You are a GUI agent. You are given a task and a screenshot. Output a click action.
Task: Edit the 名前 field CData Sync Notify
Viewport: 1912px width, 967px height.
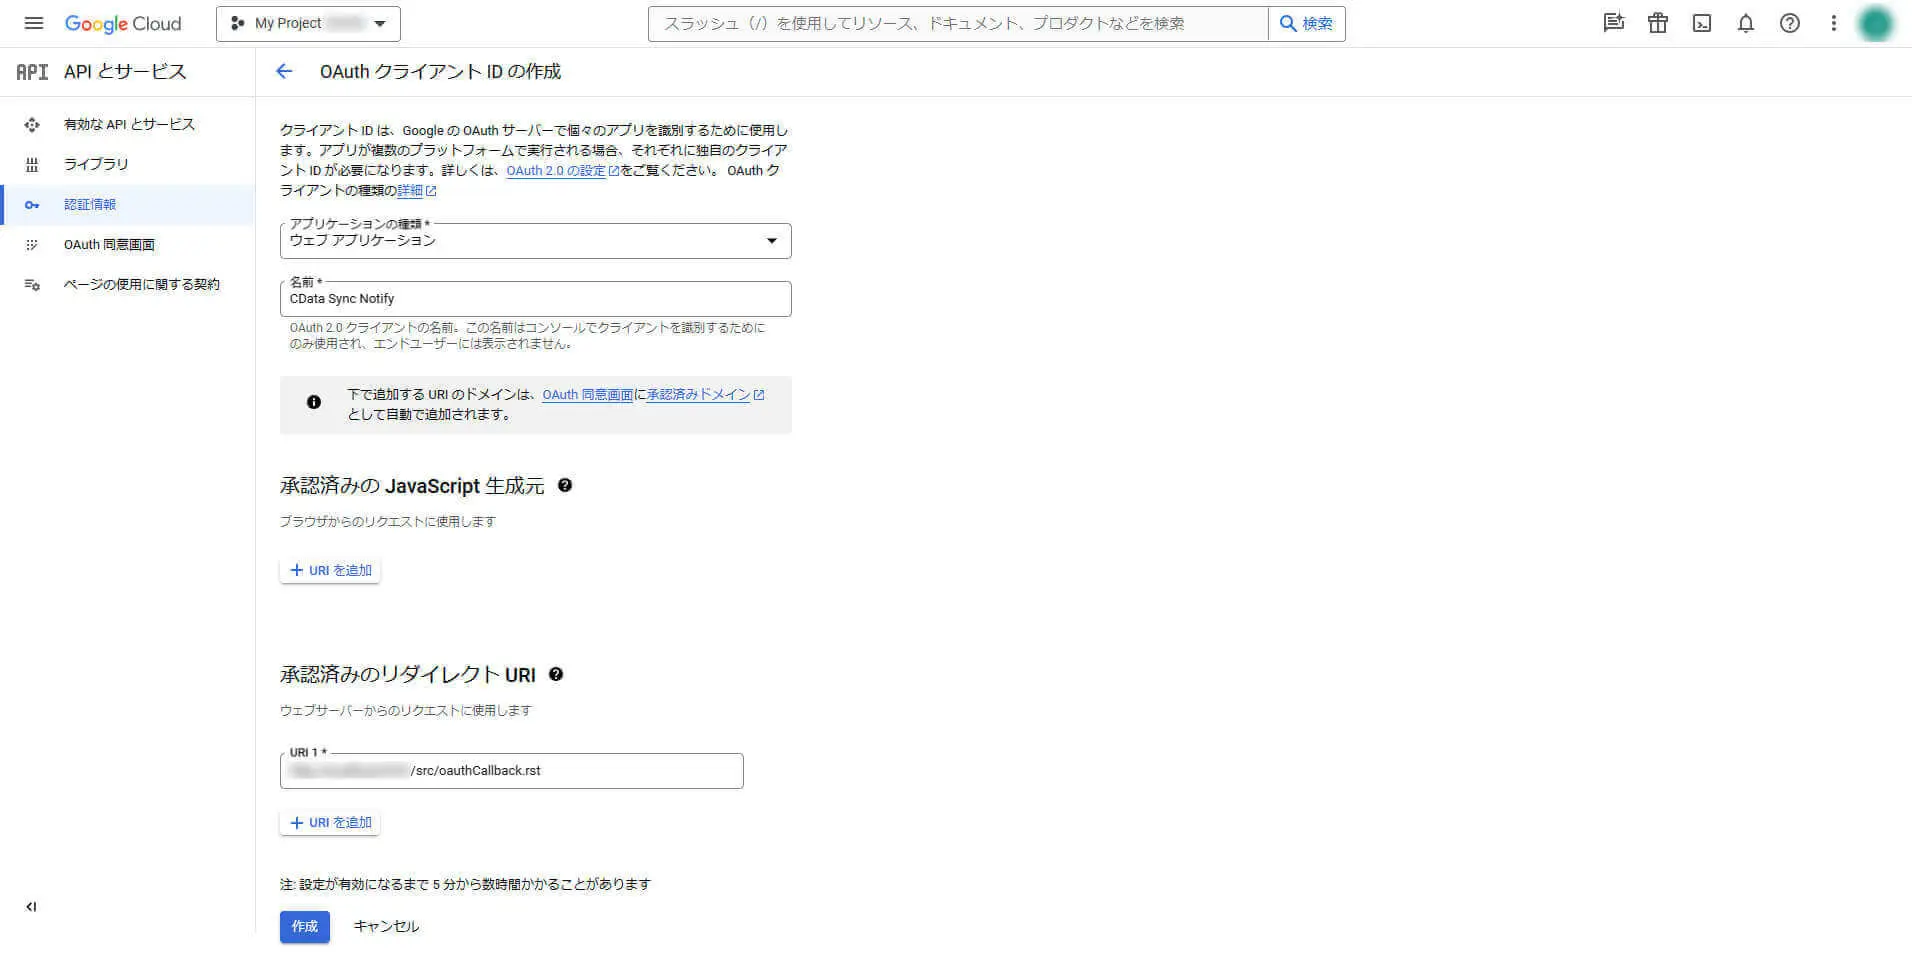[x=536, y=299]
